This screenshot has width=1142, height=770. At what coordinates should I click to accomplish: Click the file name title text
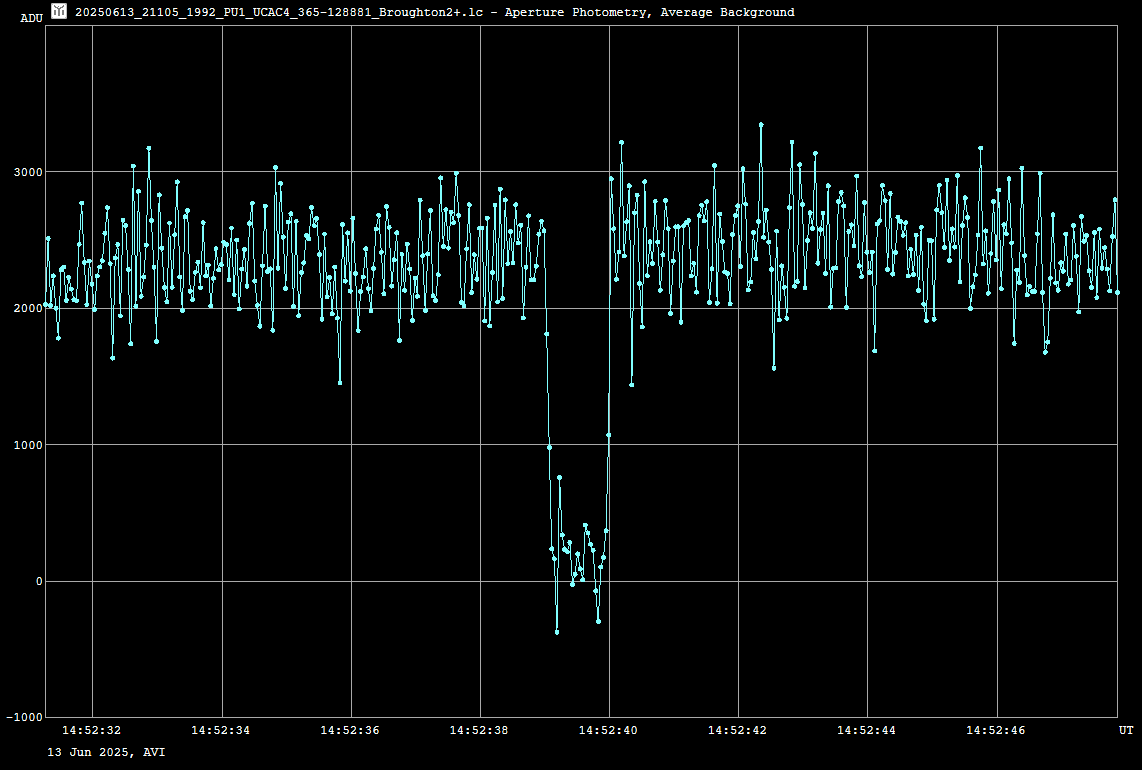pyautogui.click(x=434, y=13)
